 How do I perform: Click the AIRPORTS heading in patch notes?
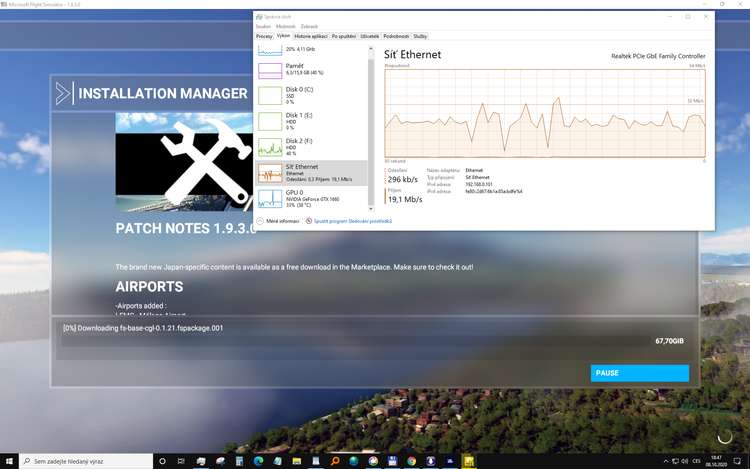[x=149, y=286]
